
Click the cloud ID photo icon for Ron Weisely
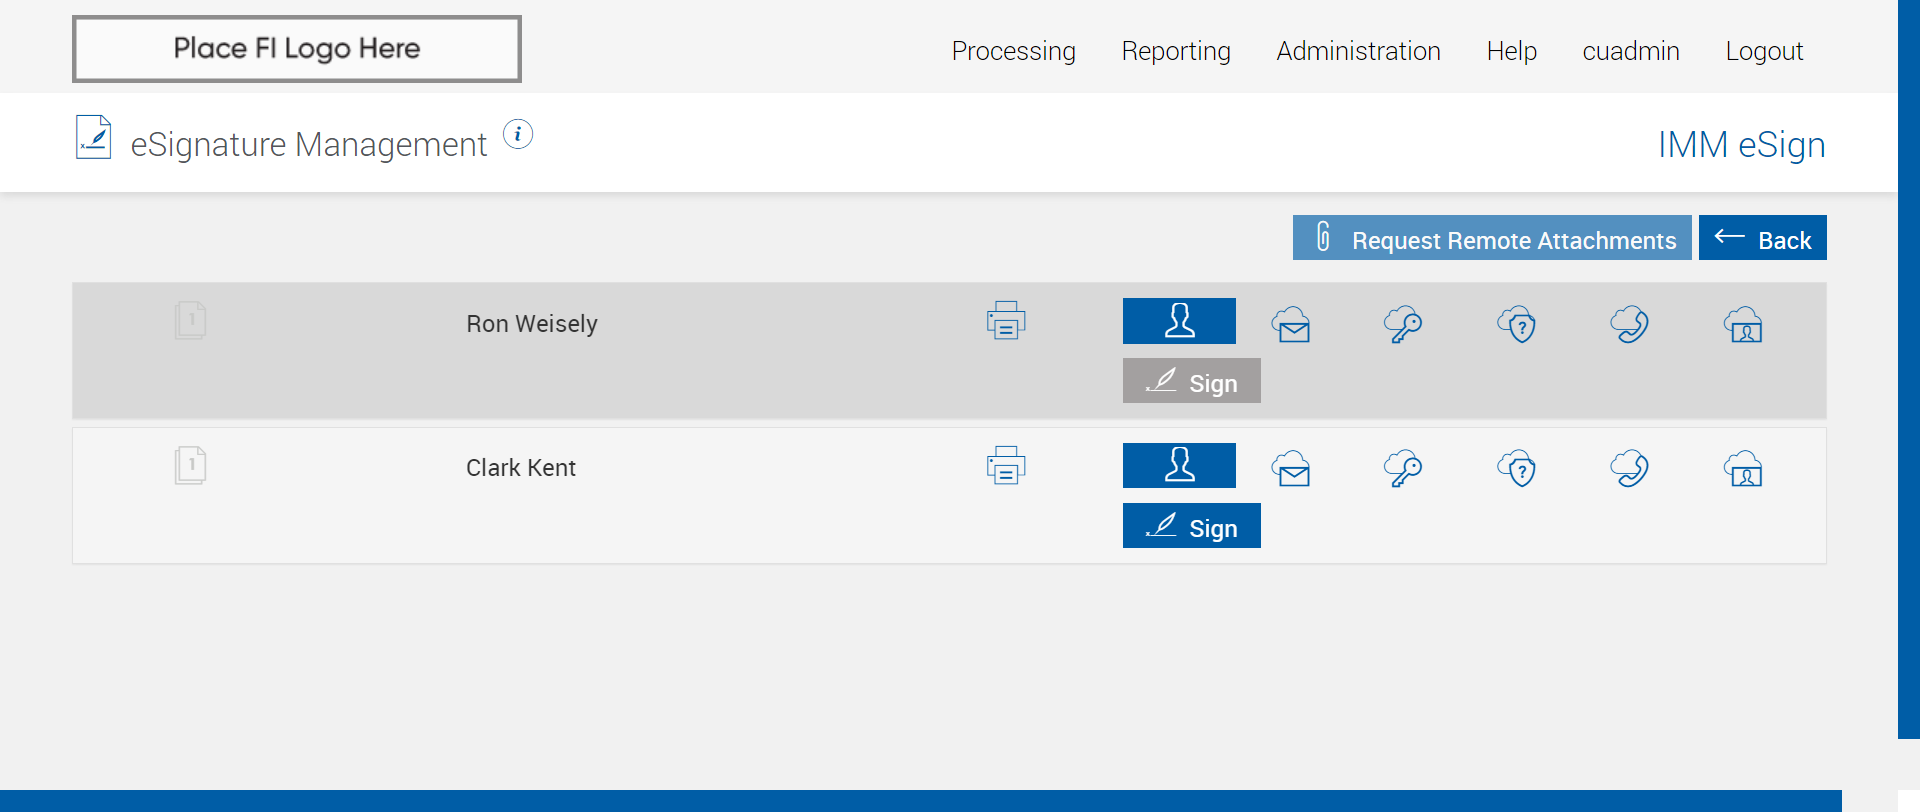(x=1743, y=324)
